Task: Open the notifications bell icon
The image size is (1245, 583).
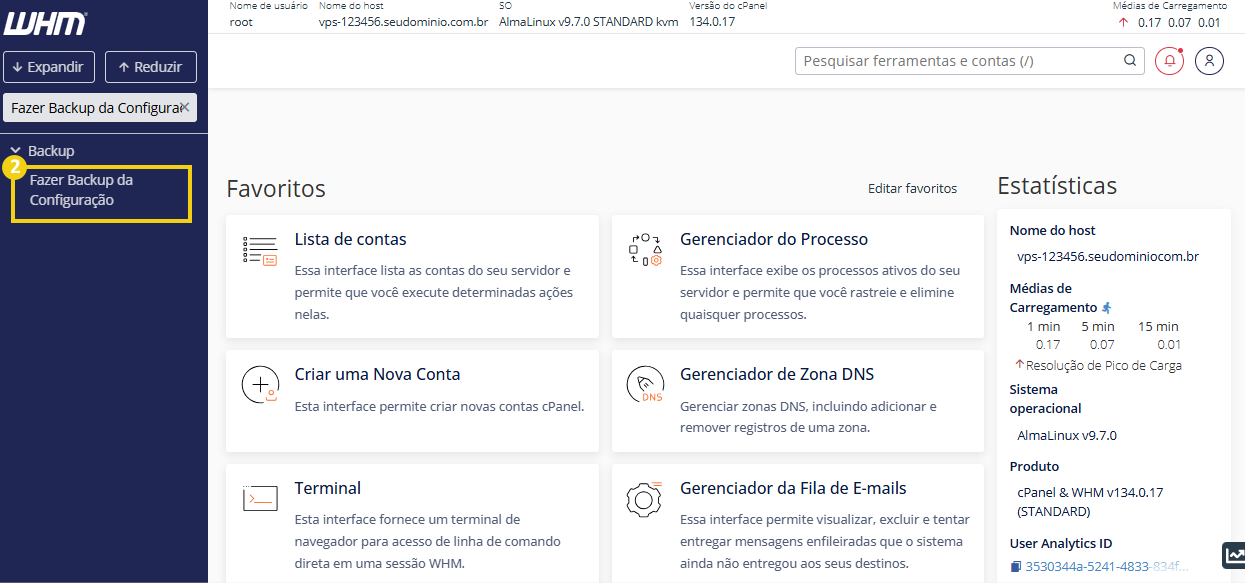Action: pos(1169,61)
